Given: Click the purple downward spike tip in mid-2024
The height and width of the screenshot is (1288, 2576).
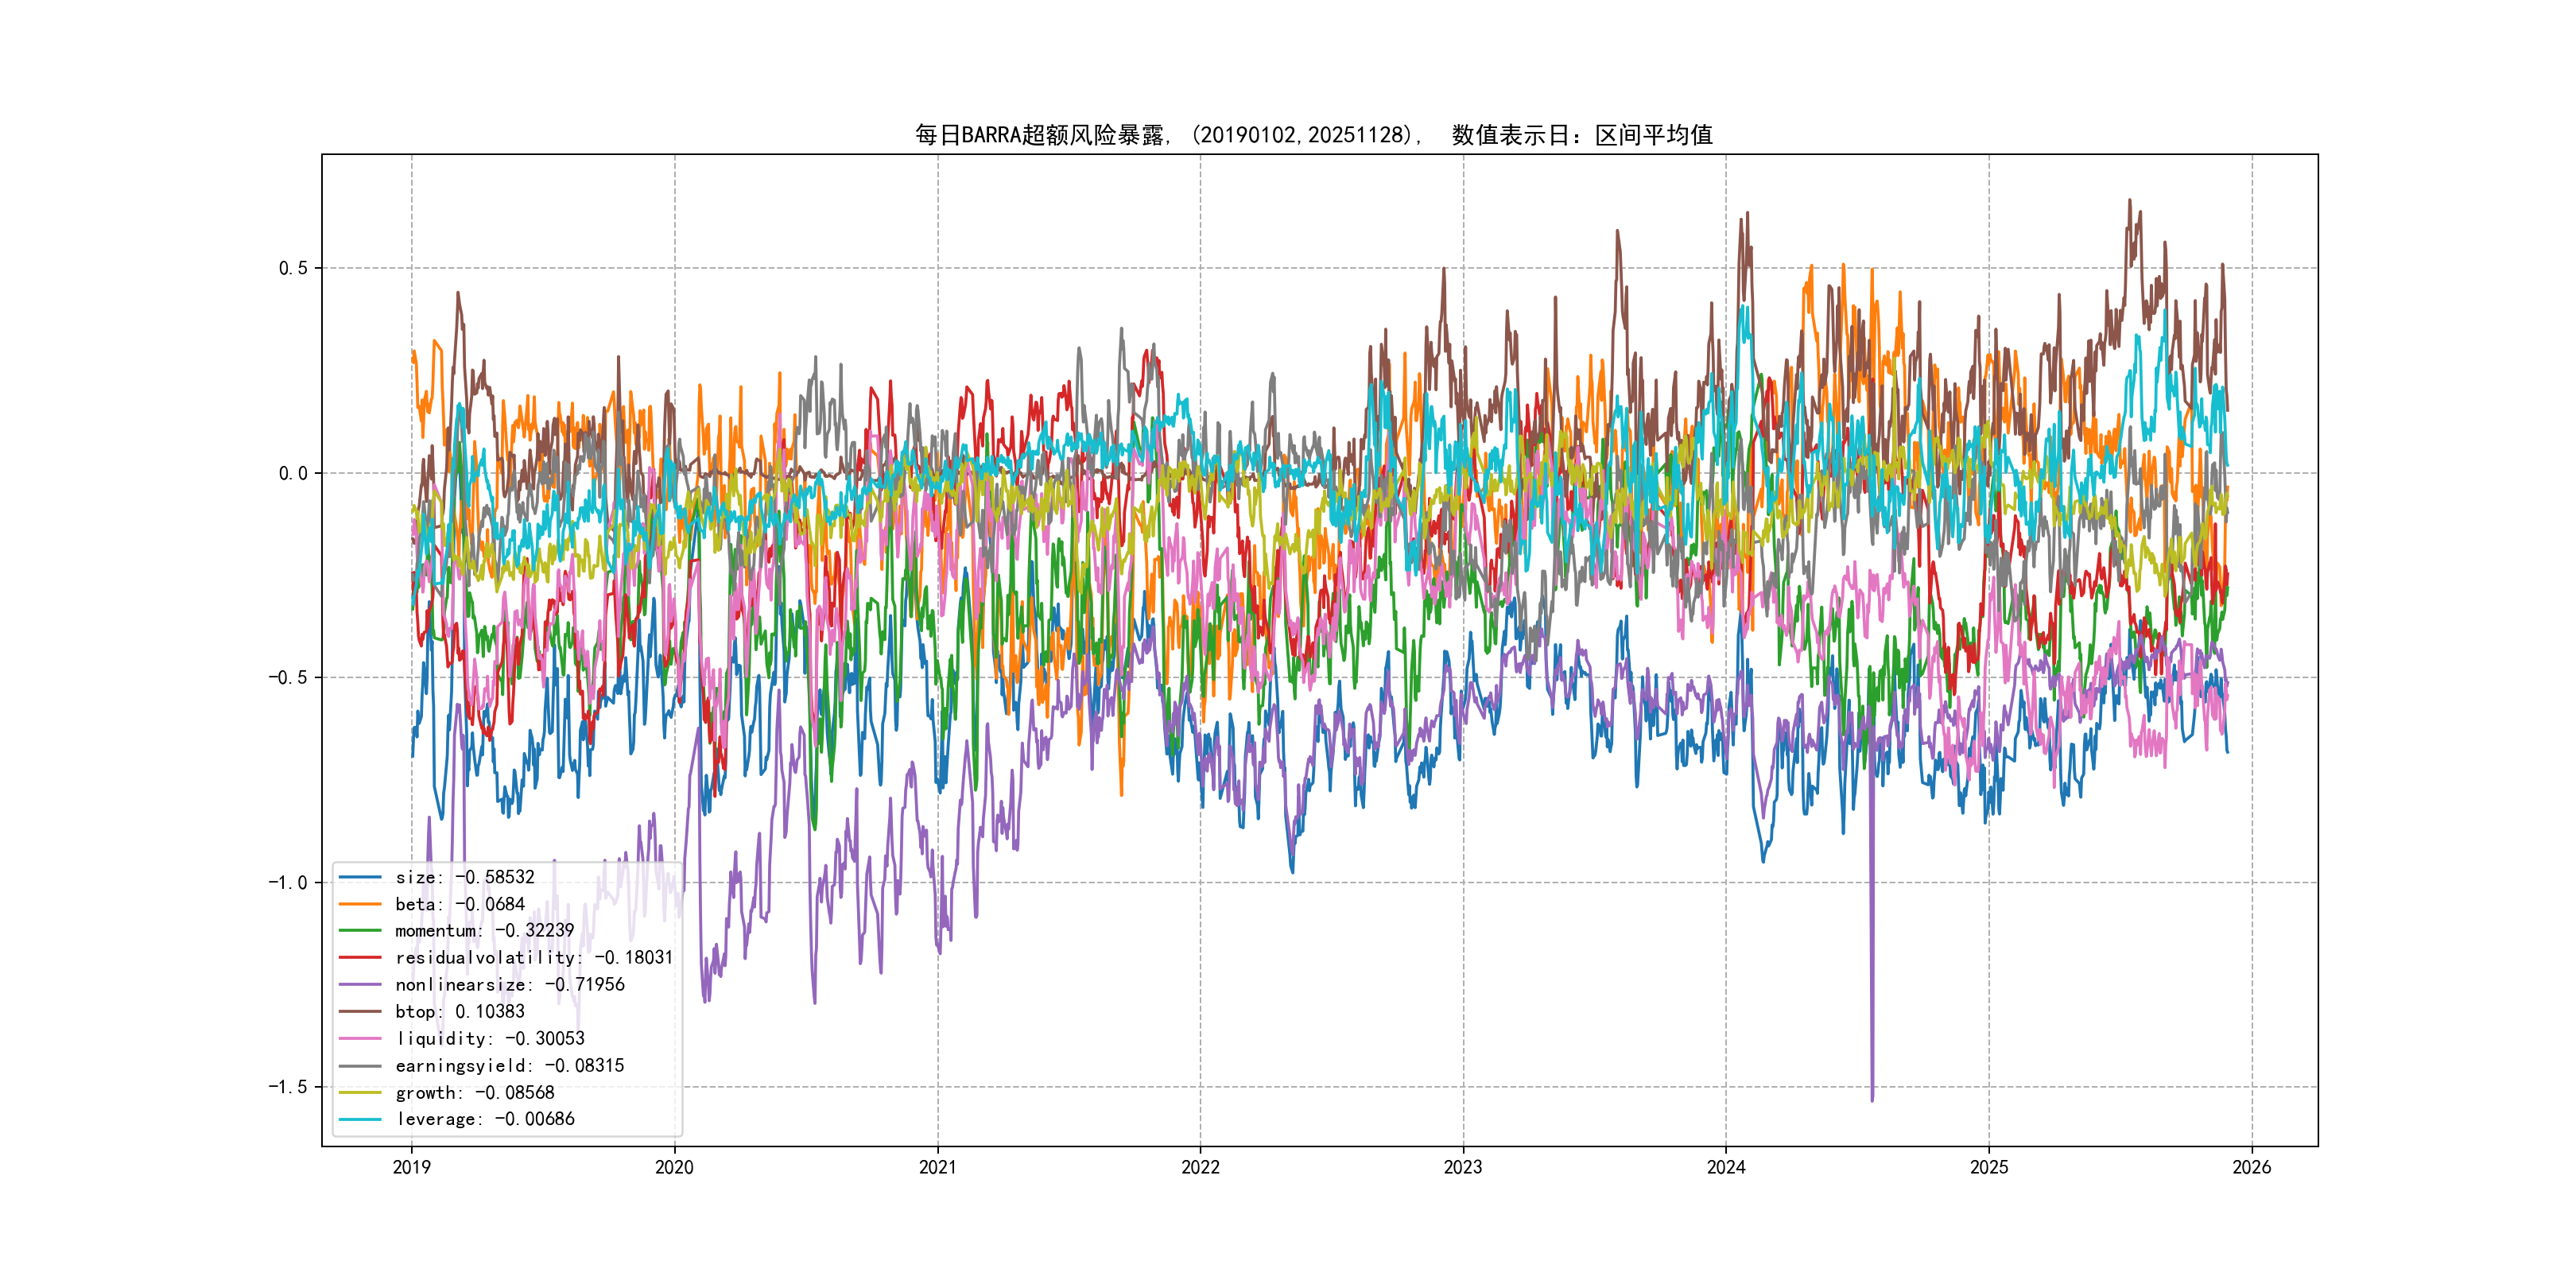Looking at the screenshot, I should (1872, 1099).
